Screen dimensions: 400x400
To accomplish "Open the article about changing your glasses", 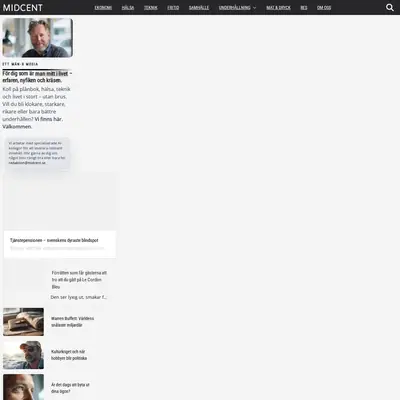I will tap(70, 388).
